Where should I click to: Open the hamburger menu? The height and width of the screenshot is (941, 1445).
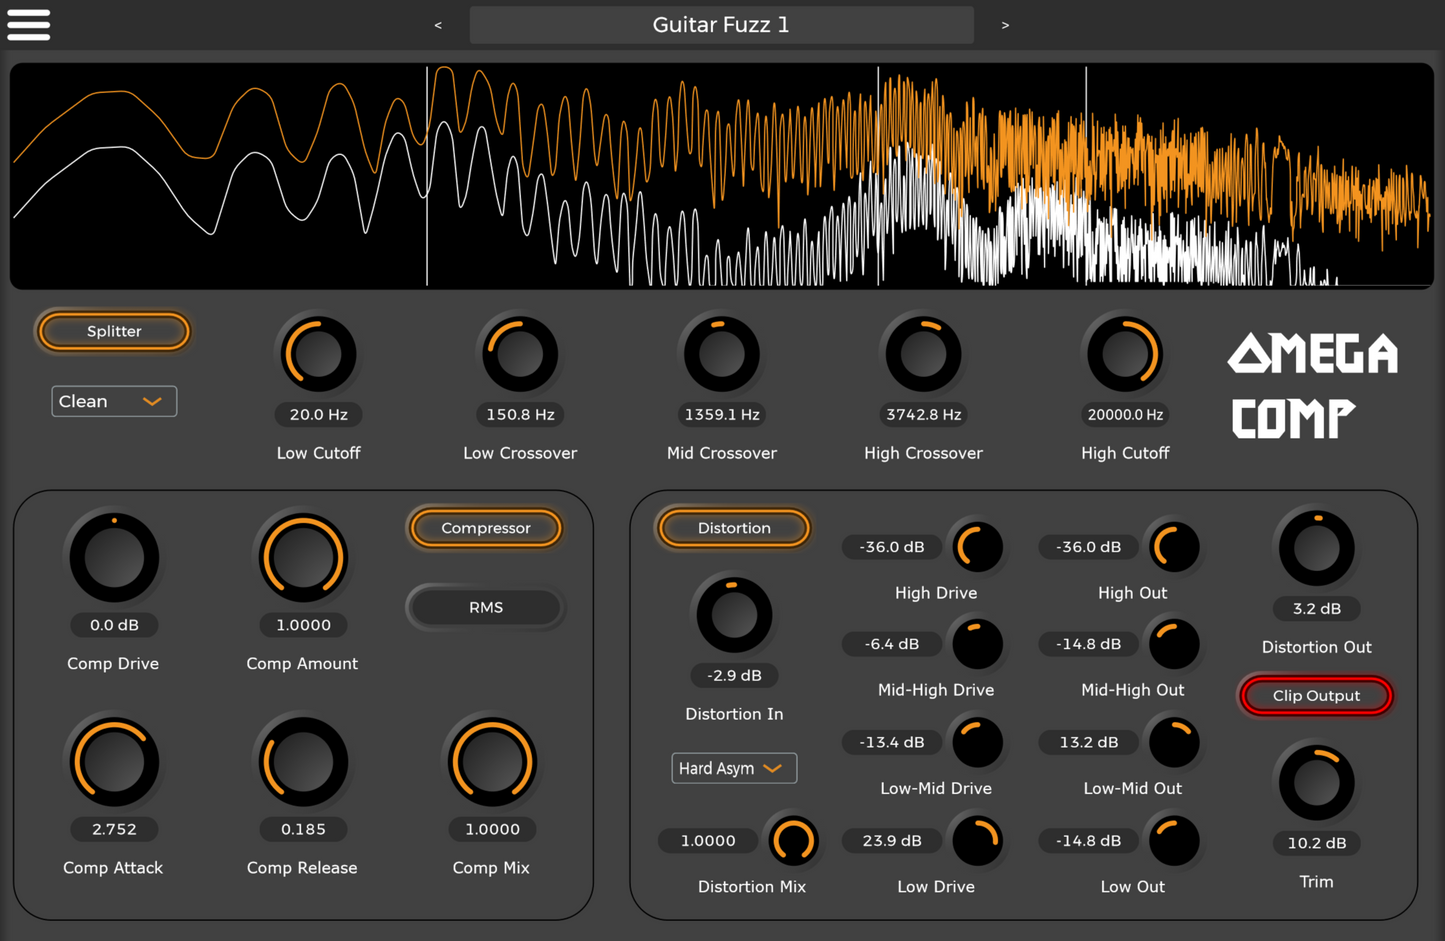[x=29, y=24]
